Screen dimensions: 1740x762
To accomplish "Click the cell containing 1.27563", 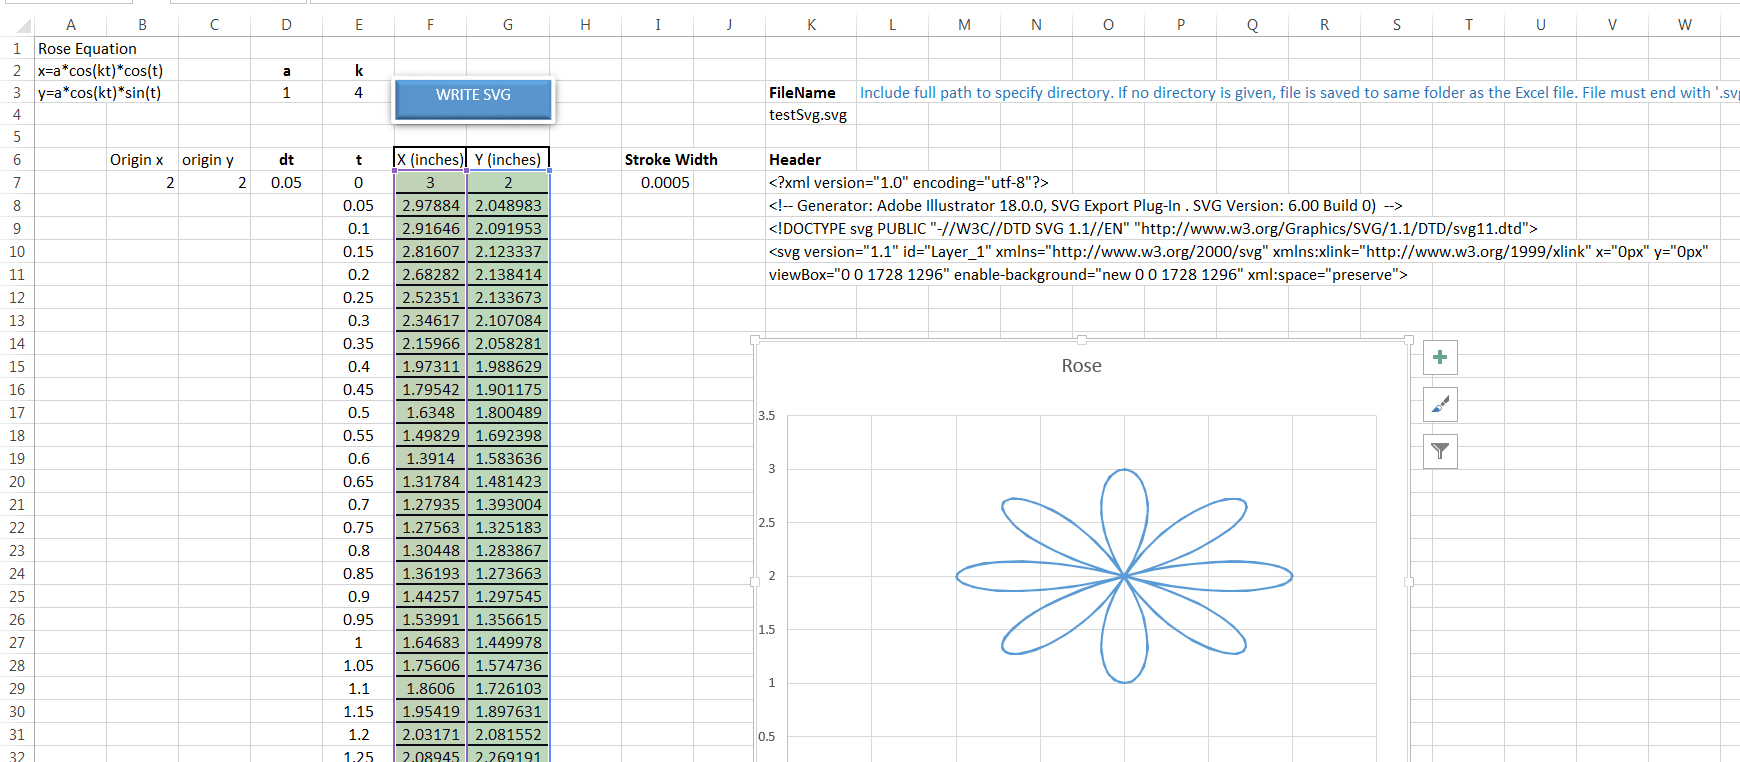I will (x=430, y=528).
